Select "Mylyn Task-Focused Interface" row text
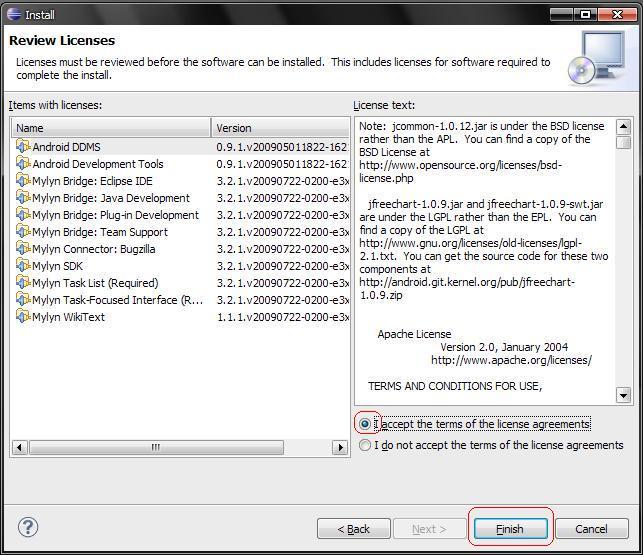The width and height of the screenshot is (643, 555). (x=118, y=300)
